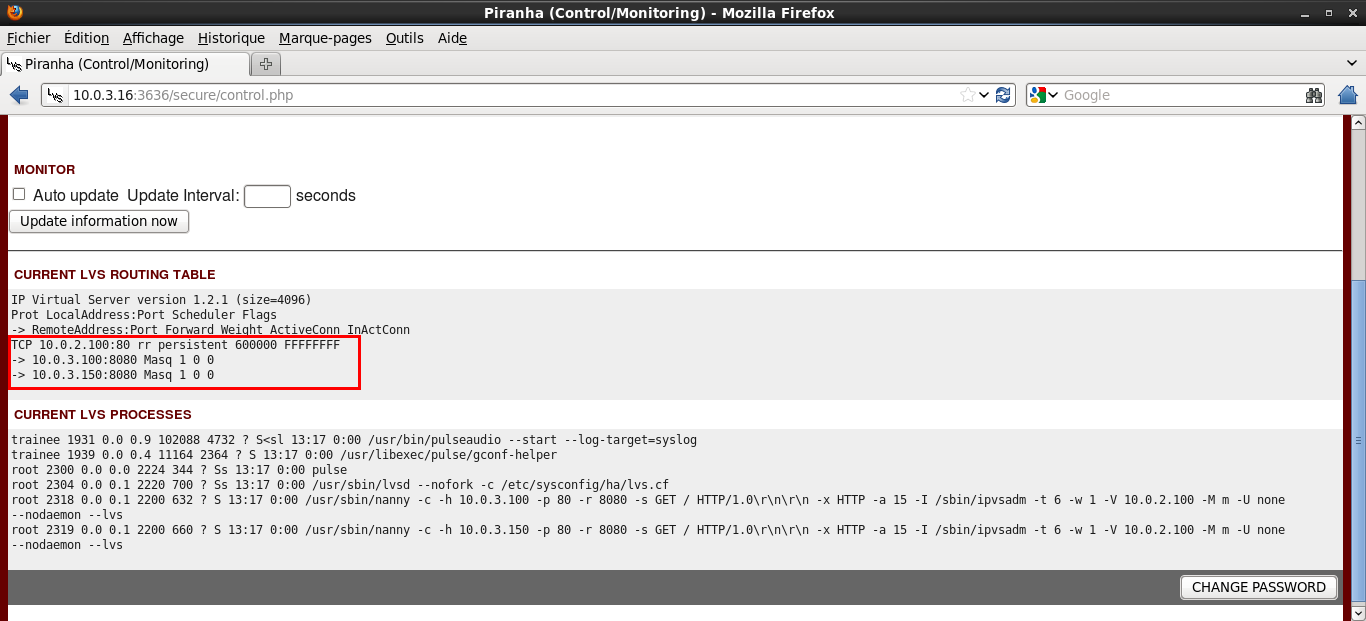Screen dimensions: 1366x621
Task: Open the Marque-pages menu
Action: (x=325, y=38)
